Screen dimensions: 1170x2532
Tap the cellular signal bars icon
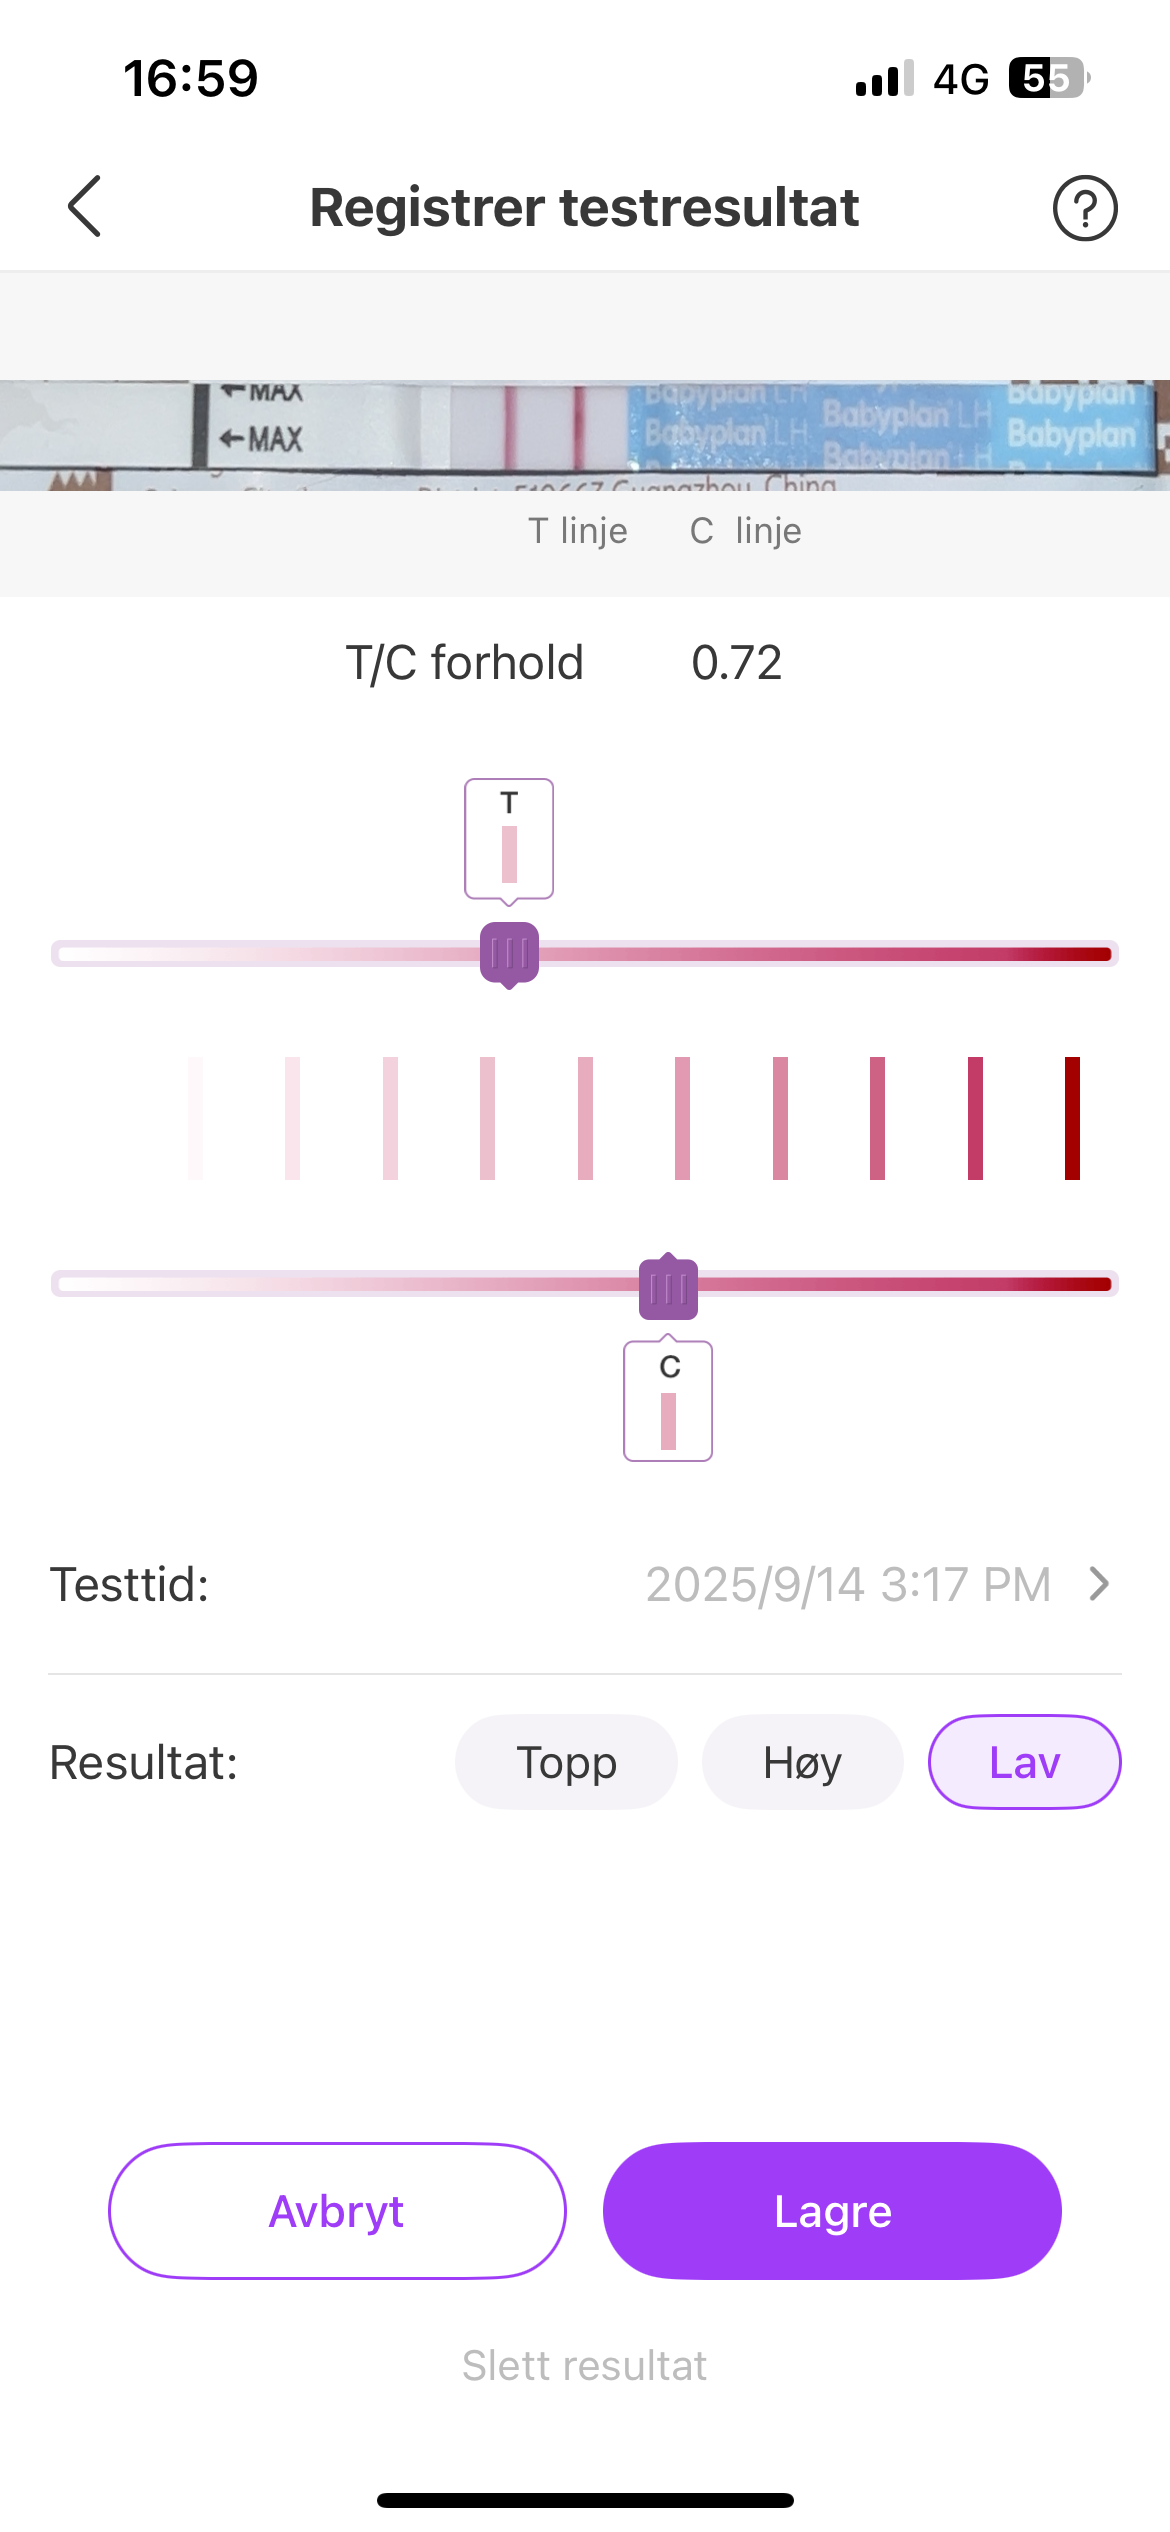[884, 78]
